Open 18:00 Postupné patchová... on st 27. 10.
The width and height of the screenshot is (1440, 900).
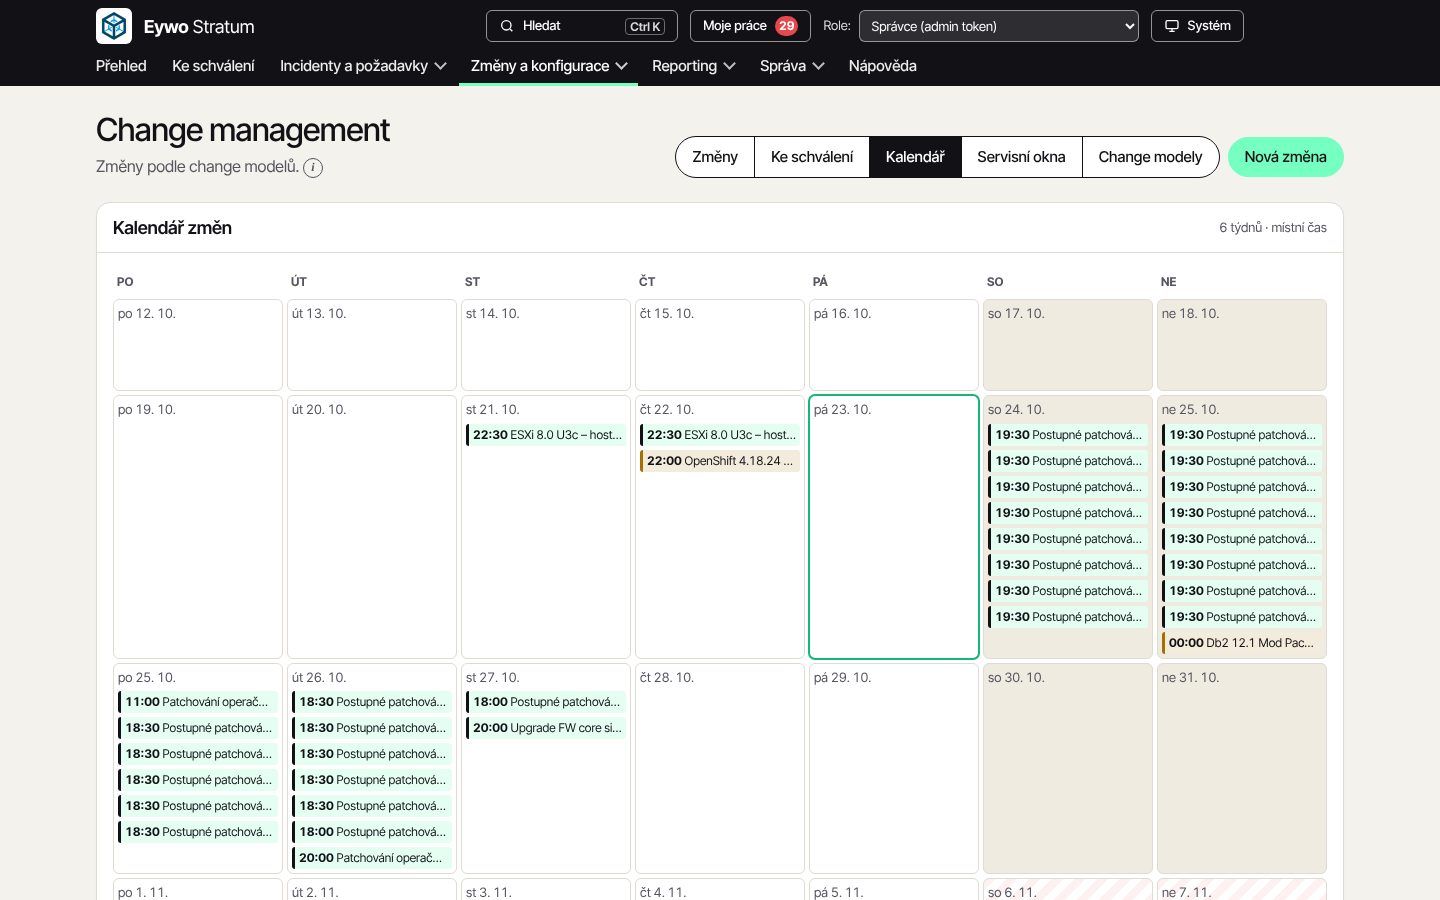click(x=546, y=702)
